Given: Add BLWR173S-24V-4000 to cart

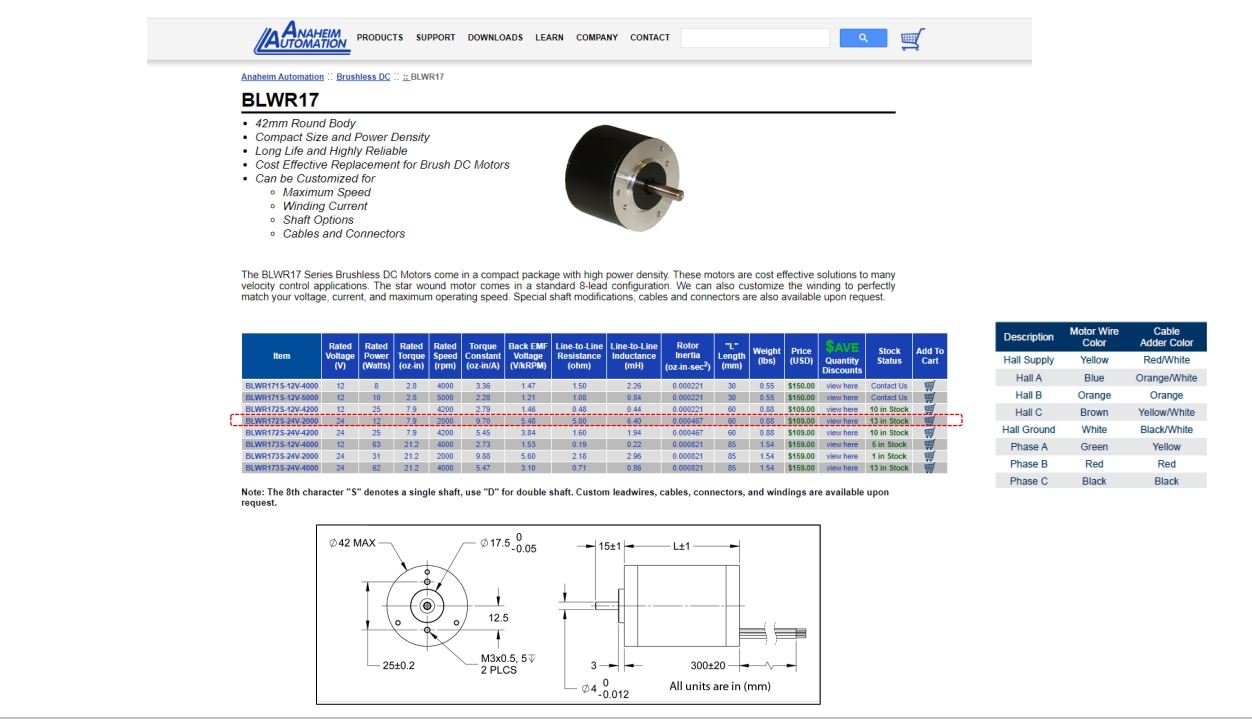Looking at the screenshot, I should point(930,468).
